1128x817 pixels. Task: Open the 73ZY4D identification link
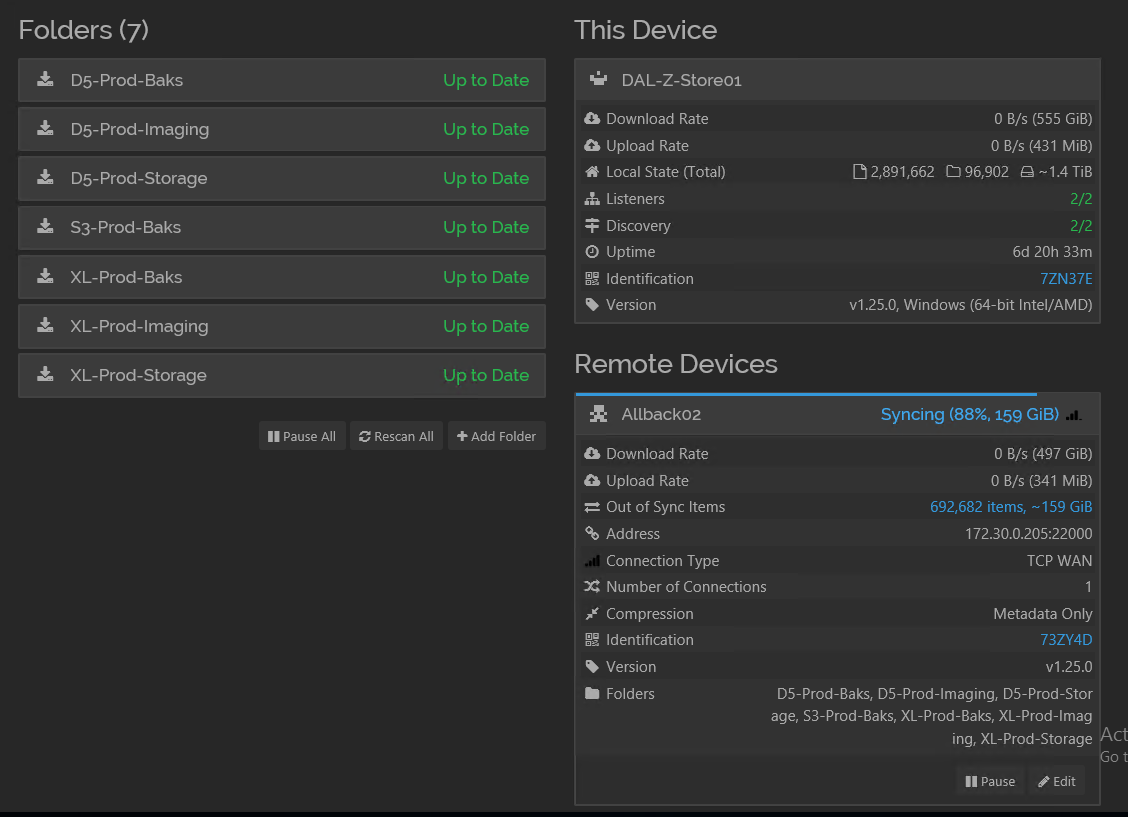1066,639
